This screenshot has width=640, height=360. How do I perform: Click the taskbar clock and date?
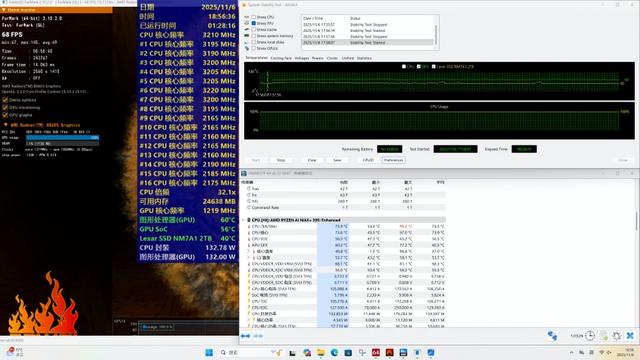(x=625, y=352)
